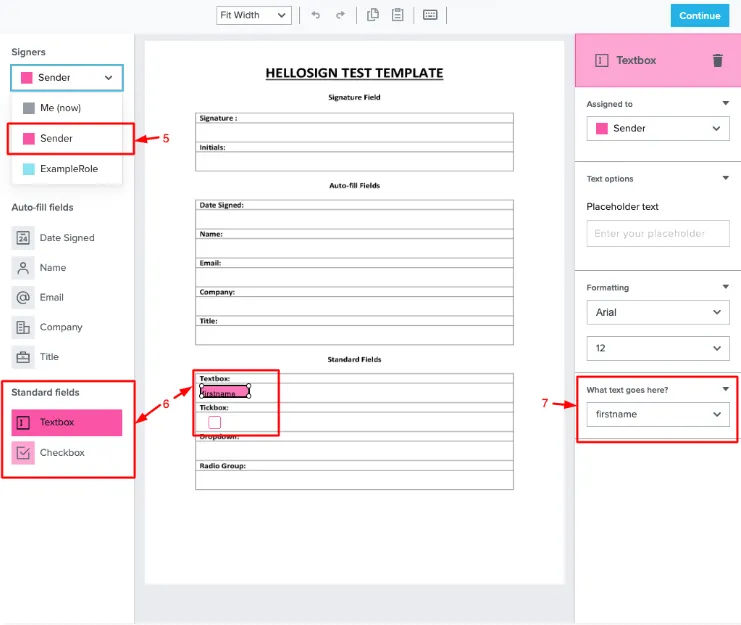Choose the Company auto-fill field

59,327
